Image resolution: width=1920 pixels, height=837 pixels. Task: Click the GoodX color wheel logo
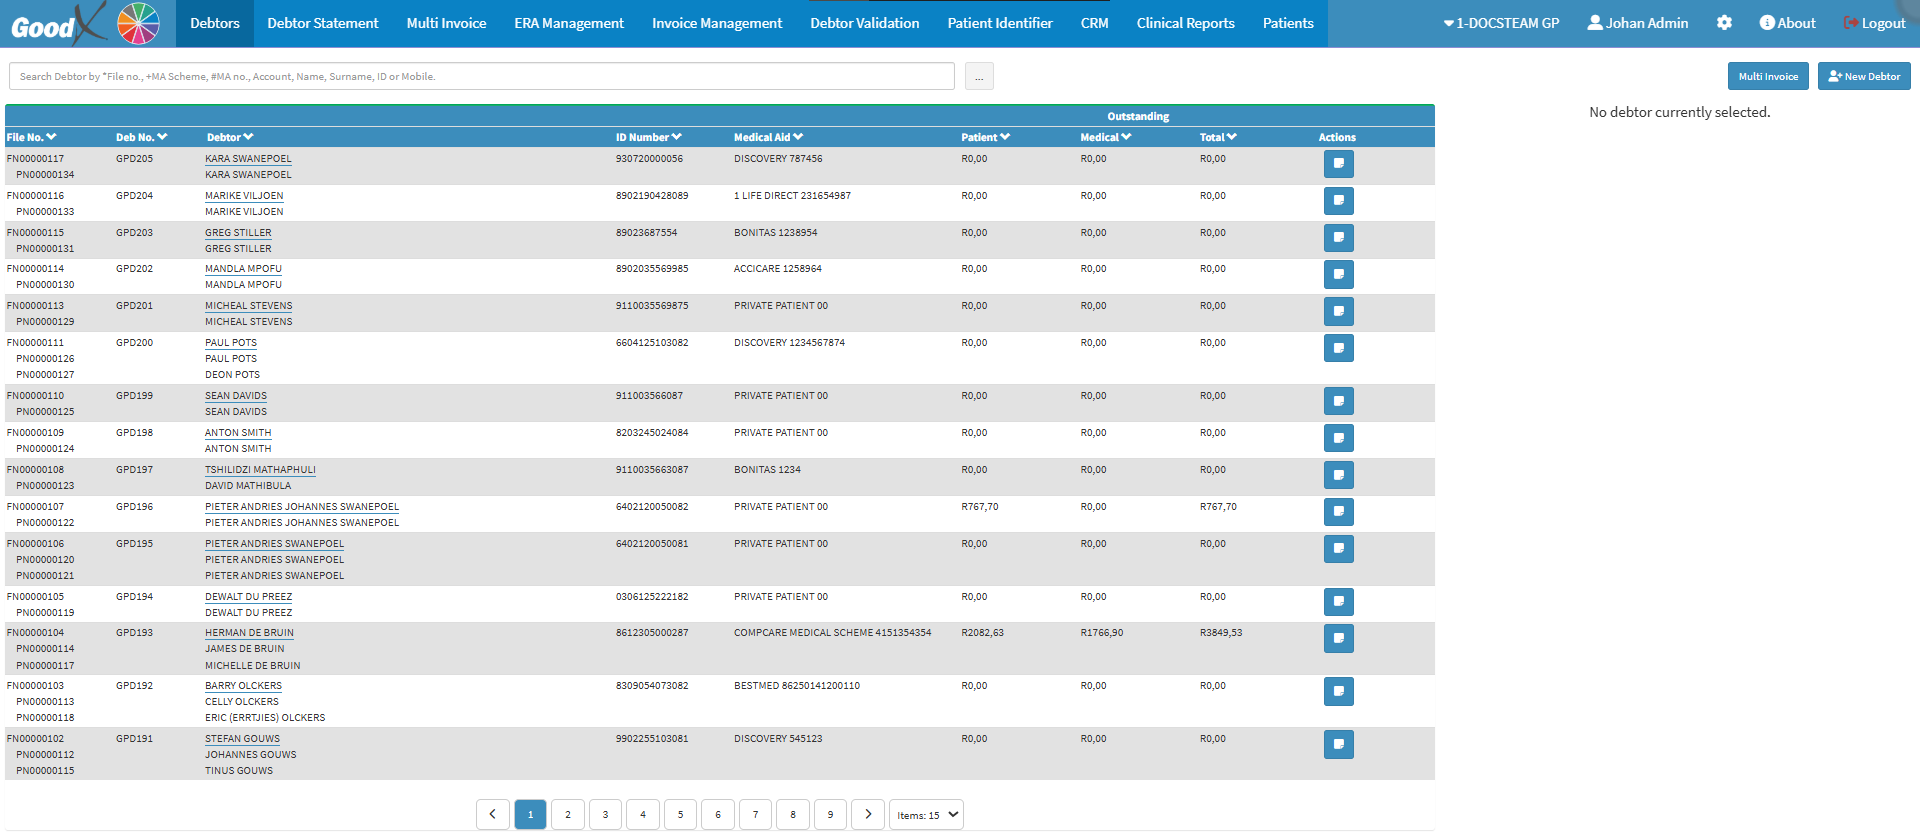(138, 23)
